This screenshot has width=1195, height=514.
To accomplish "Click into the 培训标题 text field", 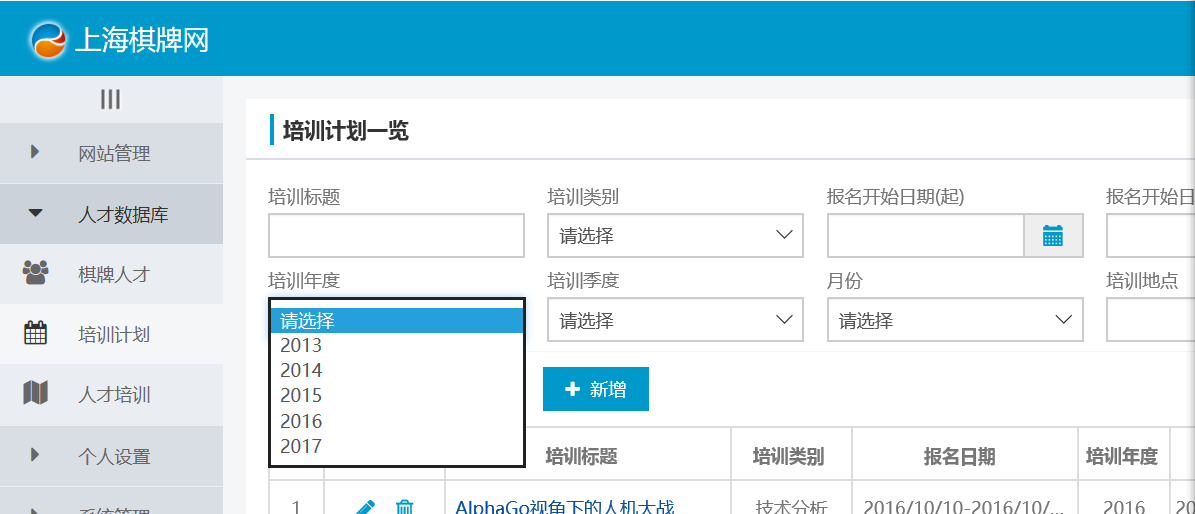I will coord(396,236).
